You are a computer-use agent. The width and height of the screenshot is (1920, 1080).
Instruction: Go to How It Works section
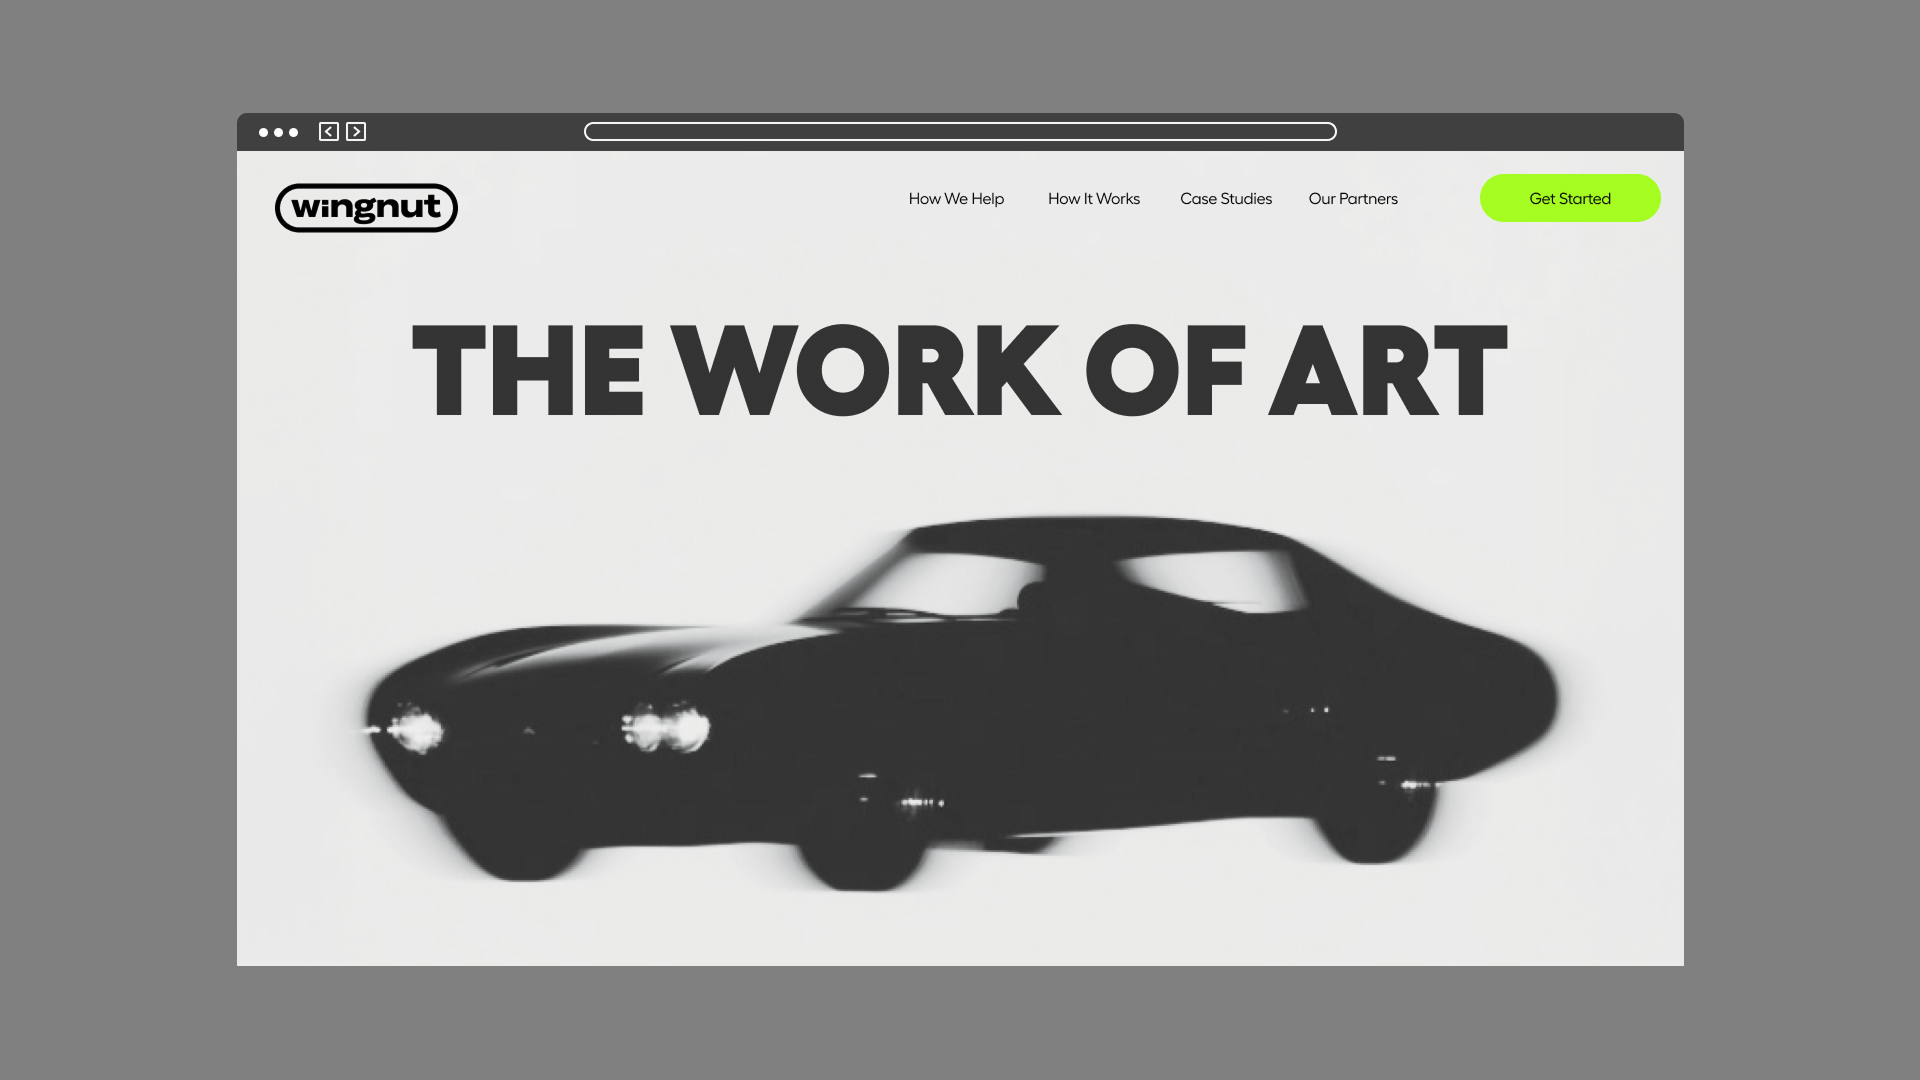pos(1093,199)
